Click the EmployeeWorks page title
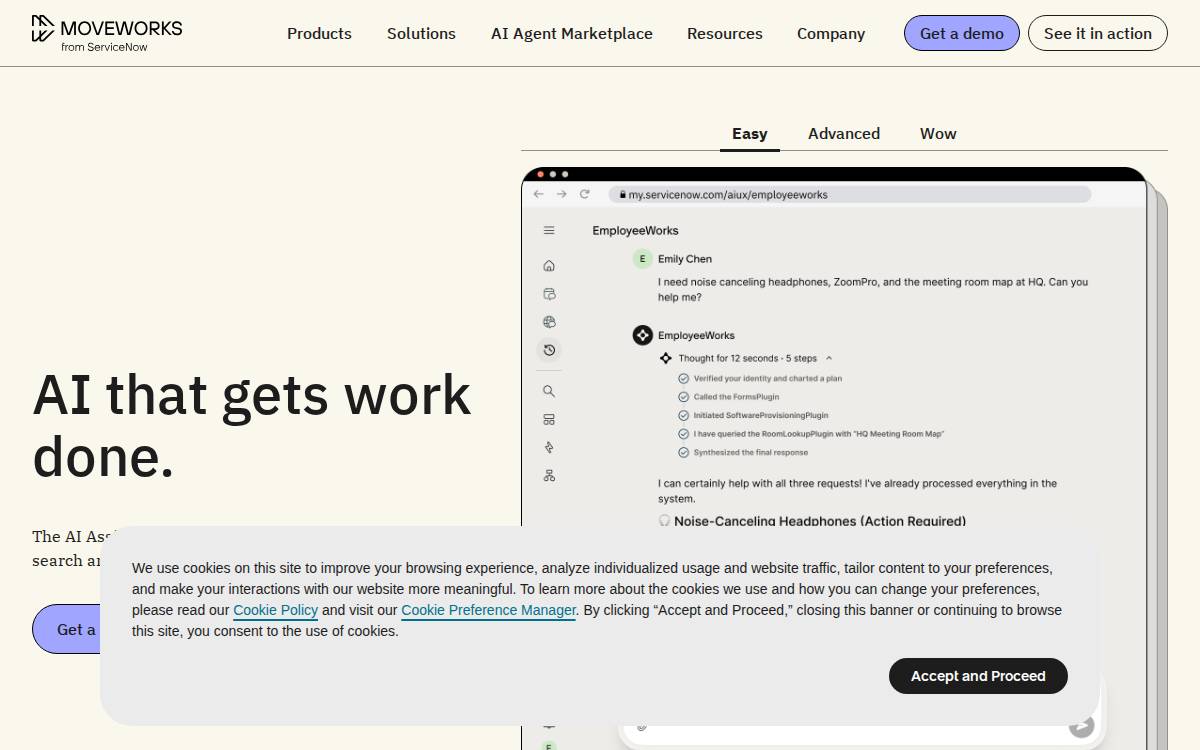This screenshot has width=1200, height=750. click(635, 230)
